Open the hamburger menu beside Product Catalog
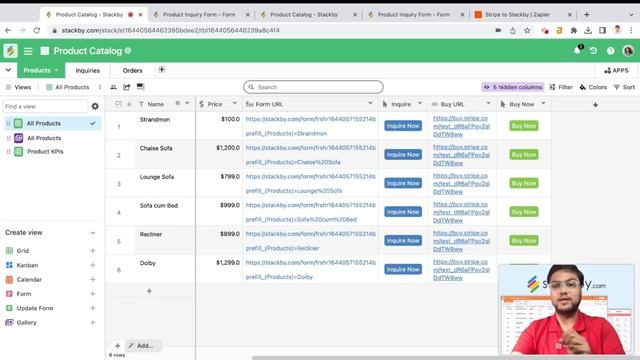640x360 pixels. [28, 51]
